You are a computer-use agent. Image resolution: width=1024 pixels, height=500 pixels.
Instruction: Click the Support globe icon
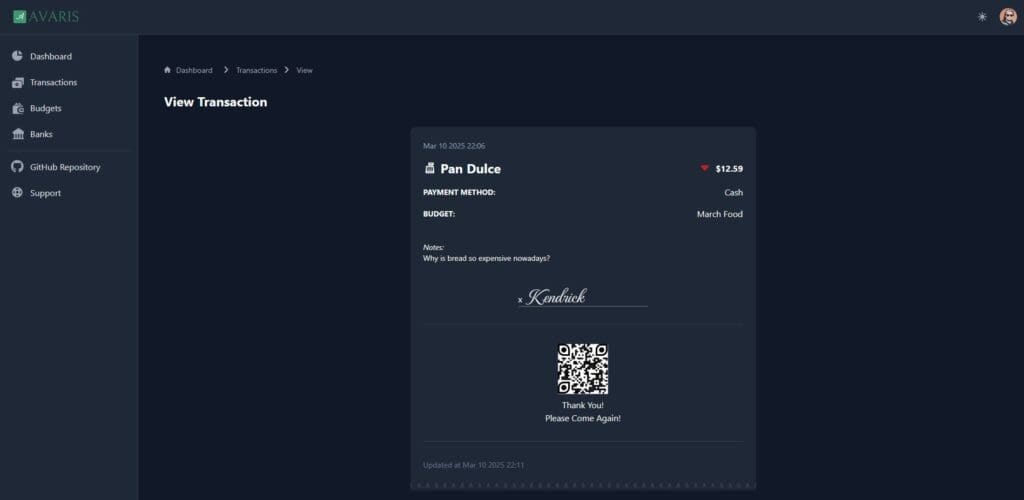(x=17, y=193)
